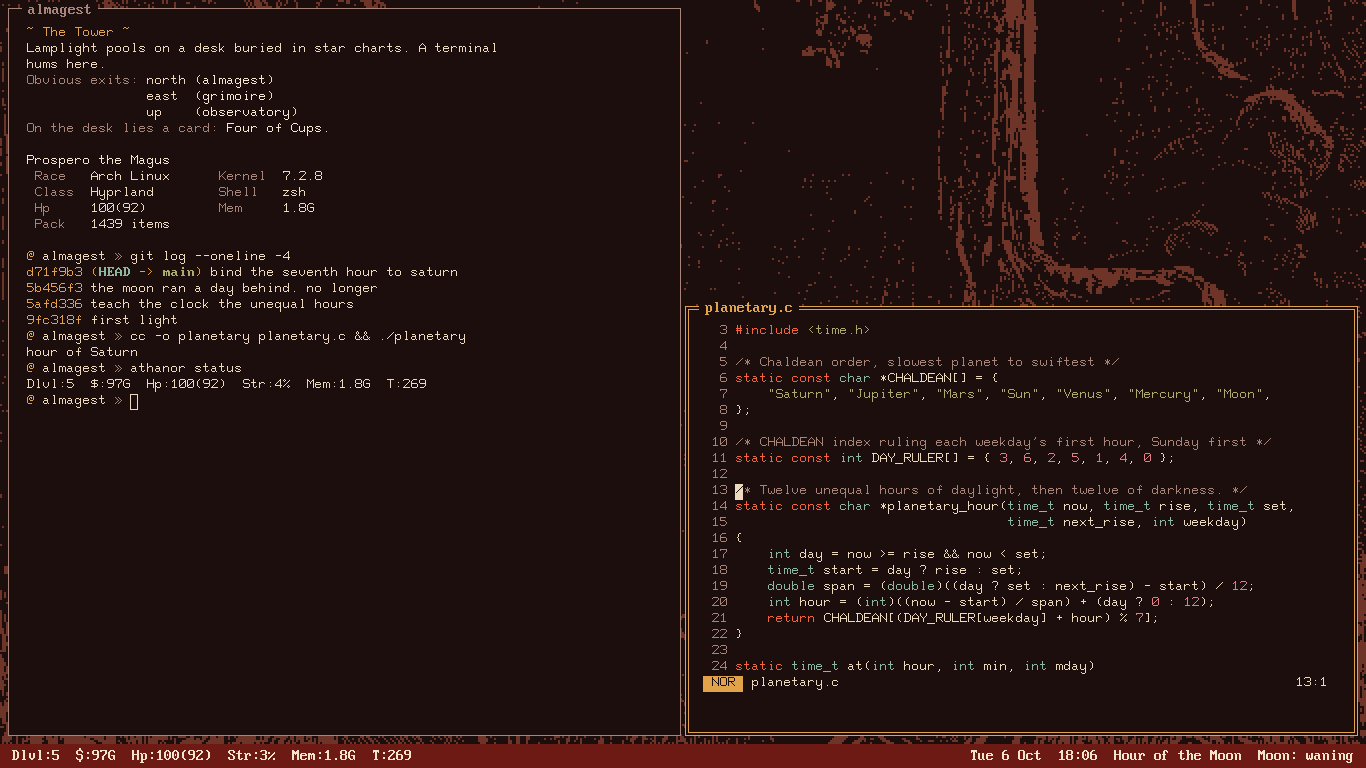This screenshot has height=768, width=1366.
Task: Select commit hash 9fc318f in git log
Action: (54, 320)
